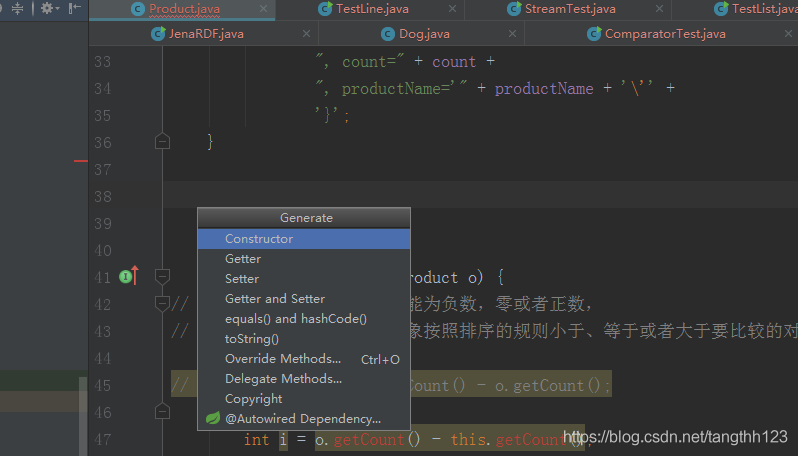This screenshot has width=798, height=456.
Task: Click the red error stripe mark near line 36
Action: pos(81,161)
